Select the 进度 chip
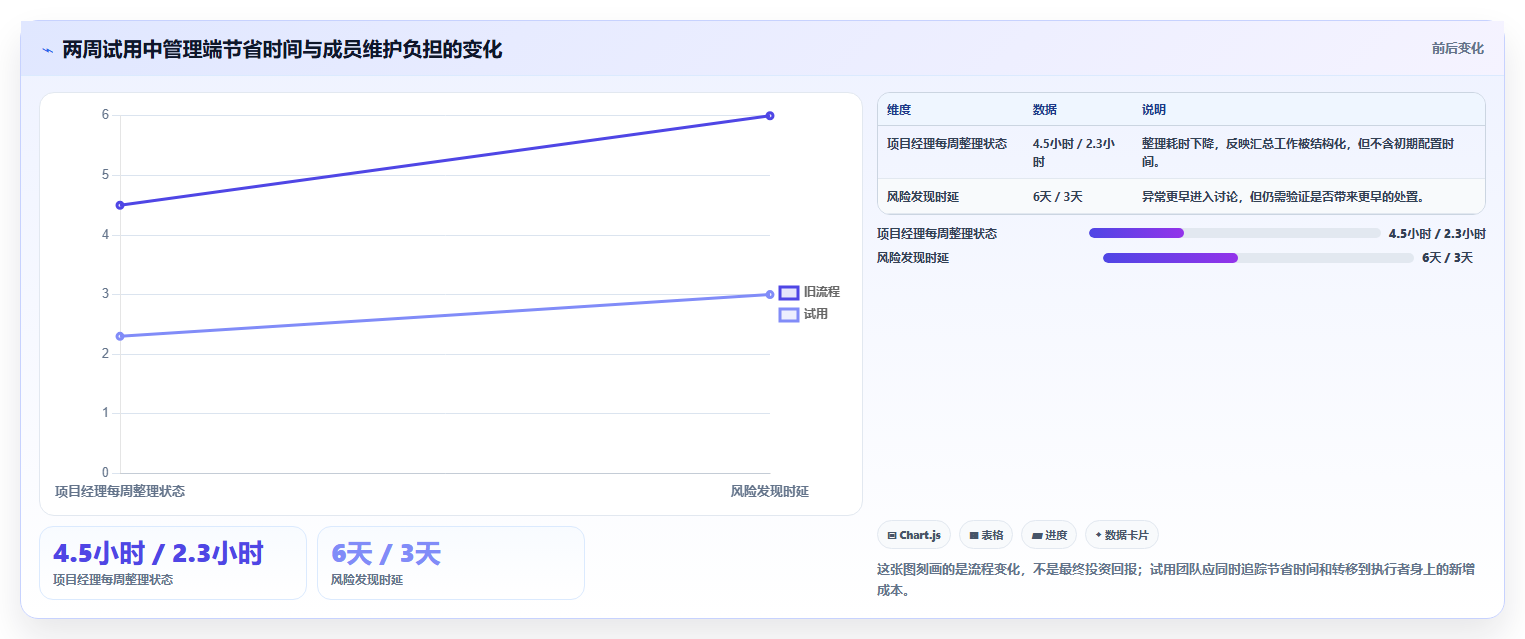 [x=1049, y=535]
